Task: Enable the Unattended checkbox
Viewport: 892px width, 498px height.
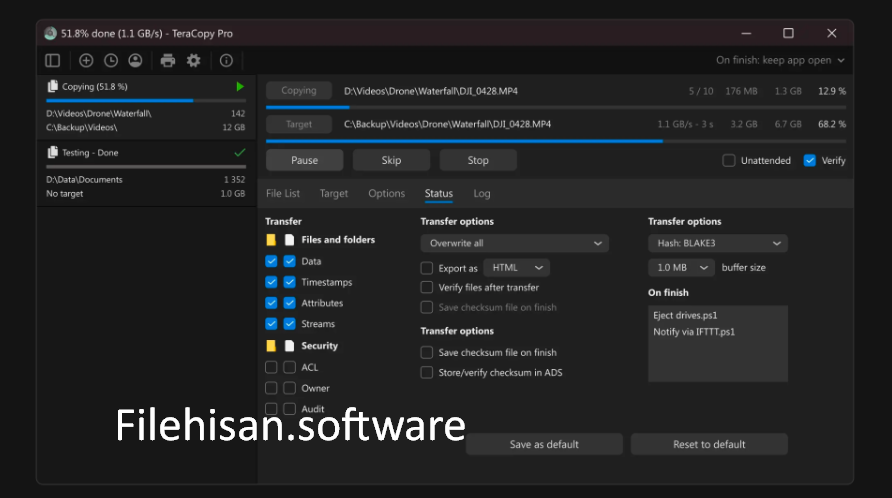Action: tap(729, 160)
